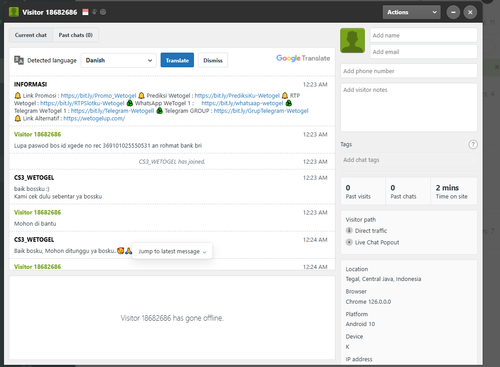Click the Android platform icon in title bar
This screenshot has height=367, width=500.
click(x=94, y=12)
